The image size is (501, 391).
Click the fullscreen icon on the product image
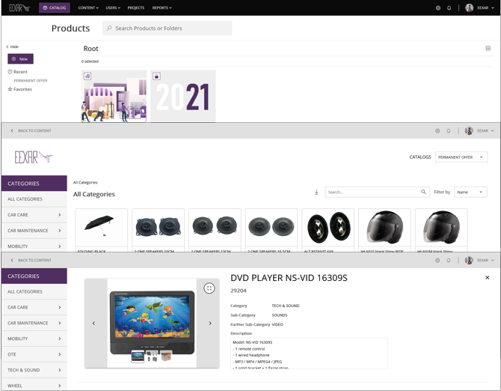(x=209, y=288)
